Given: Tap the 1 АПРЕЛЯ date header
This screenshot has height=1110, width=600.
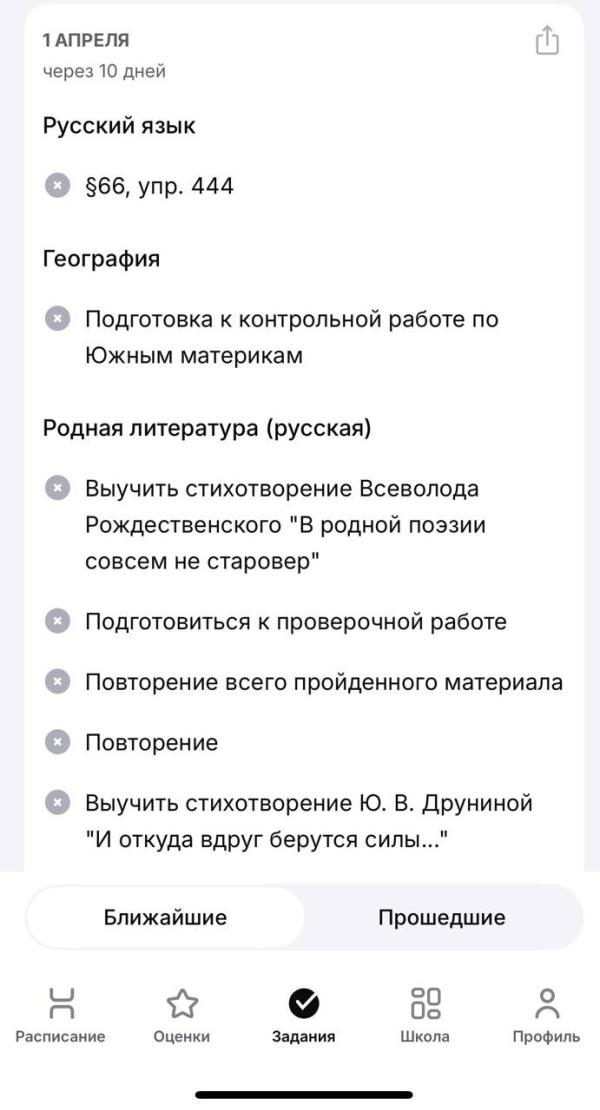Looking at the screenshot, I should 86,40.
